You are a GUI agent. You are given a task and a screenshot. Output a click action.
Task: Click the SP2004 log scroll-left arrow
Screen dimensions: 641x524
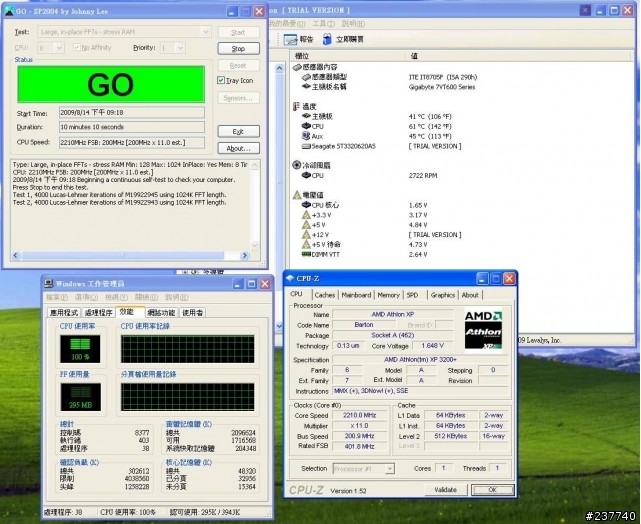coord(16,255)
